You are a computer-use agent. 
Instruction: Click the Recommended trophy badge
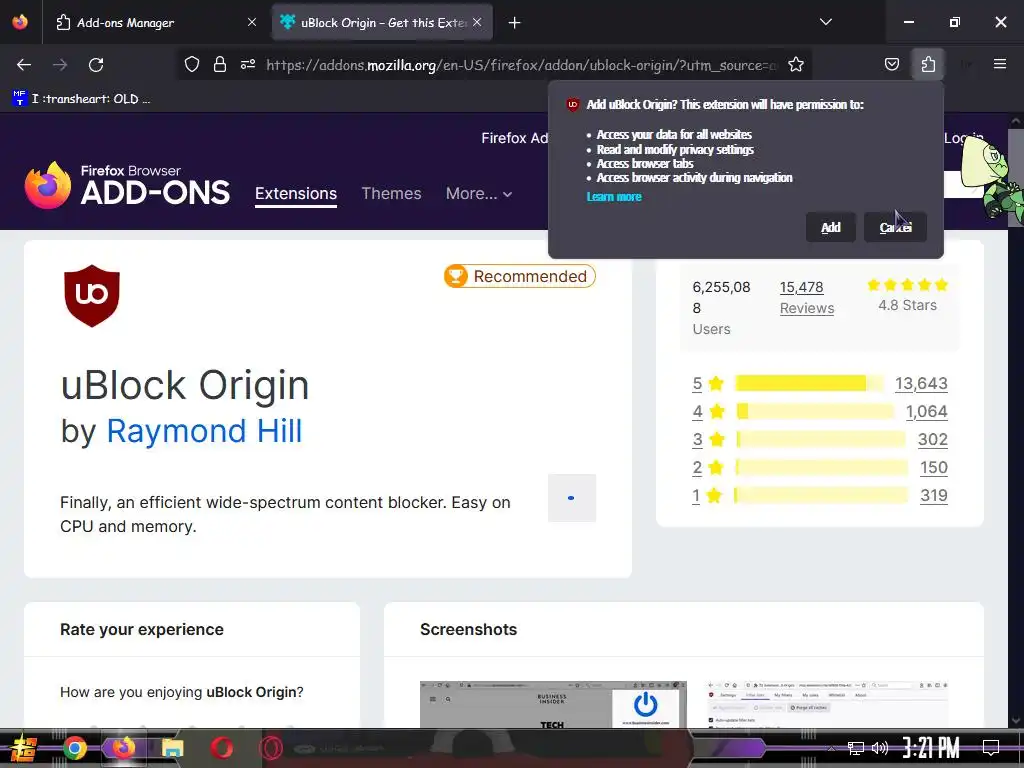point(520,276)
